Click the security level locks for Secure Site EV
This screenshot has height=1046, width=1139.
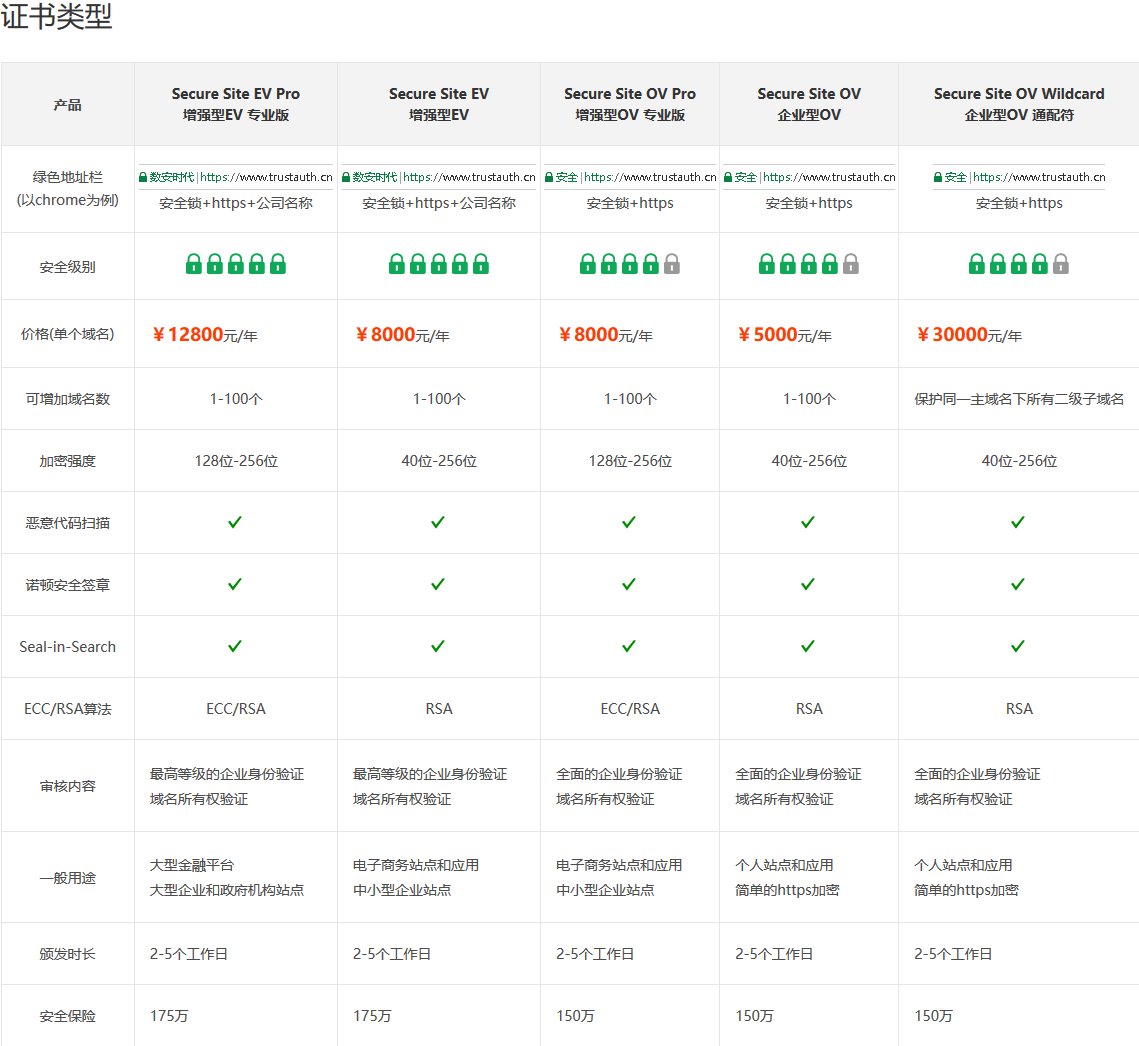coord(439,264)
